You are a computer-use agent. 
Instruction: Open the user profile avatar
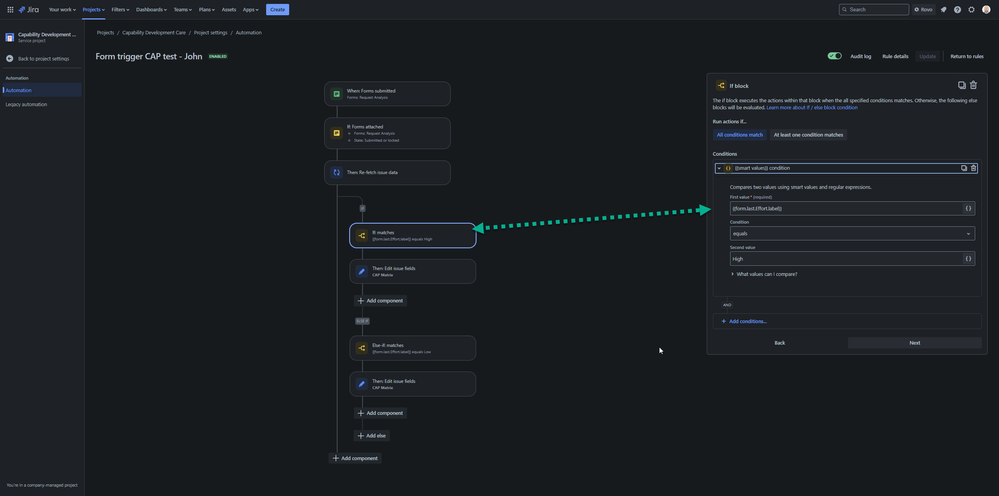click(986, 10)
